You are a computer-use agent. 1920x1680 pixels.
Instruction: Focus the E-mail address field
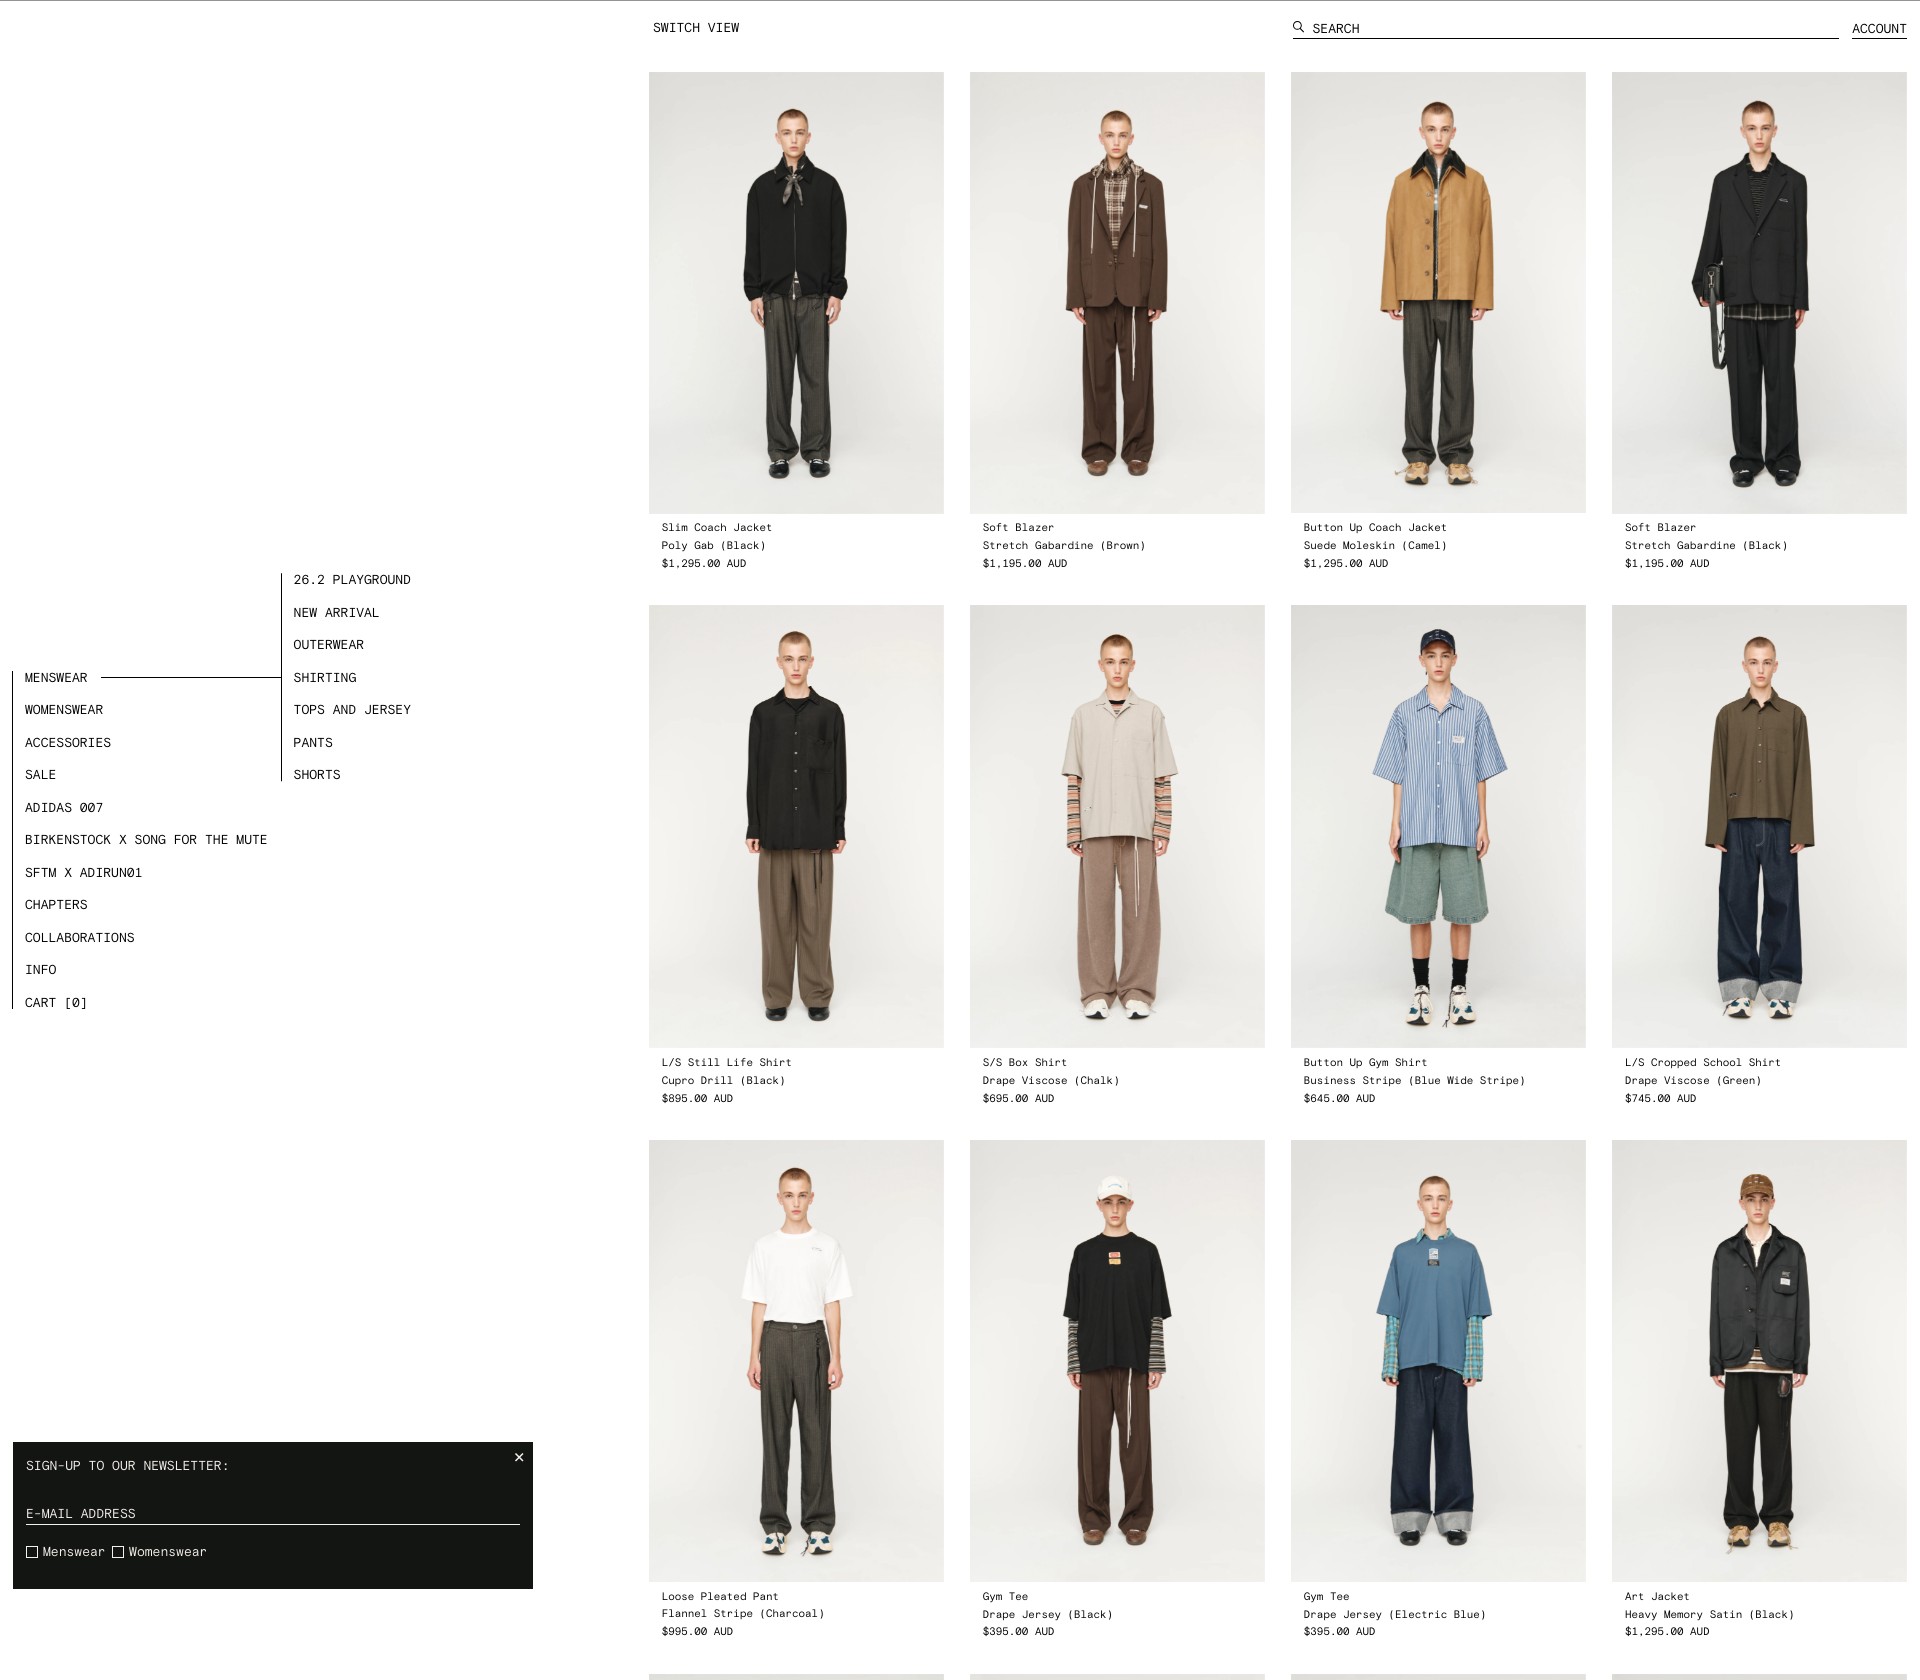(272, 1513)
